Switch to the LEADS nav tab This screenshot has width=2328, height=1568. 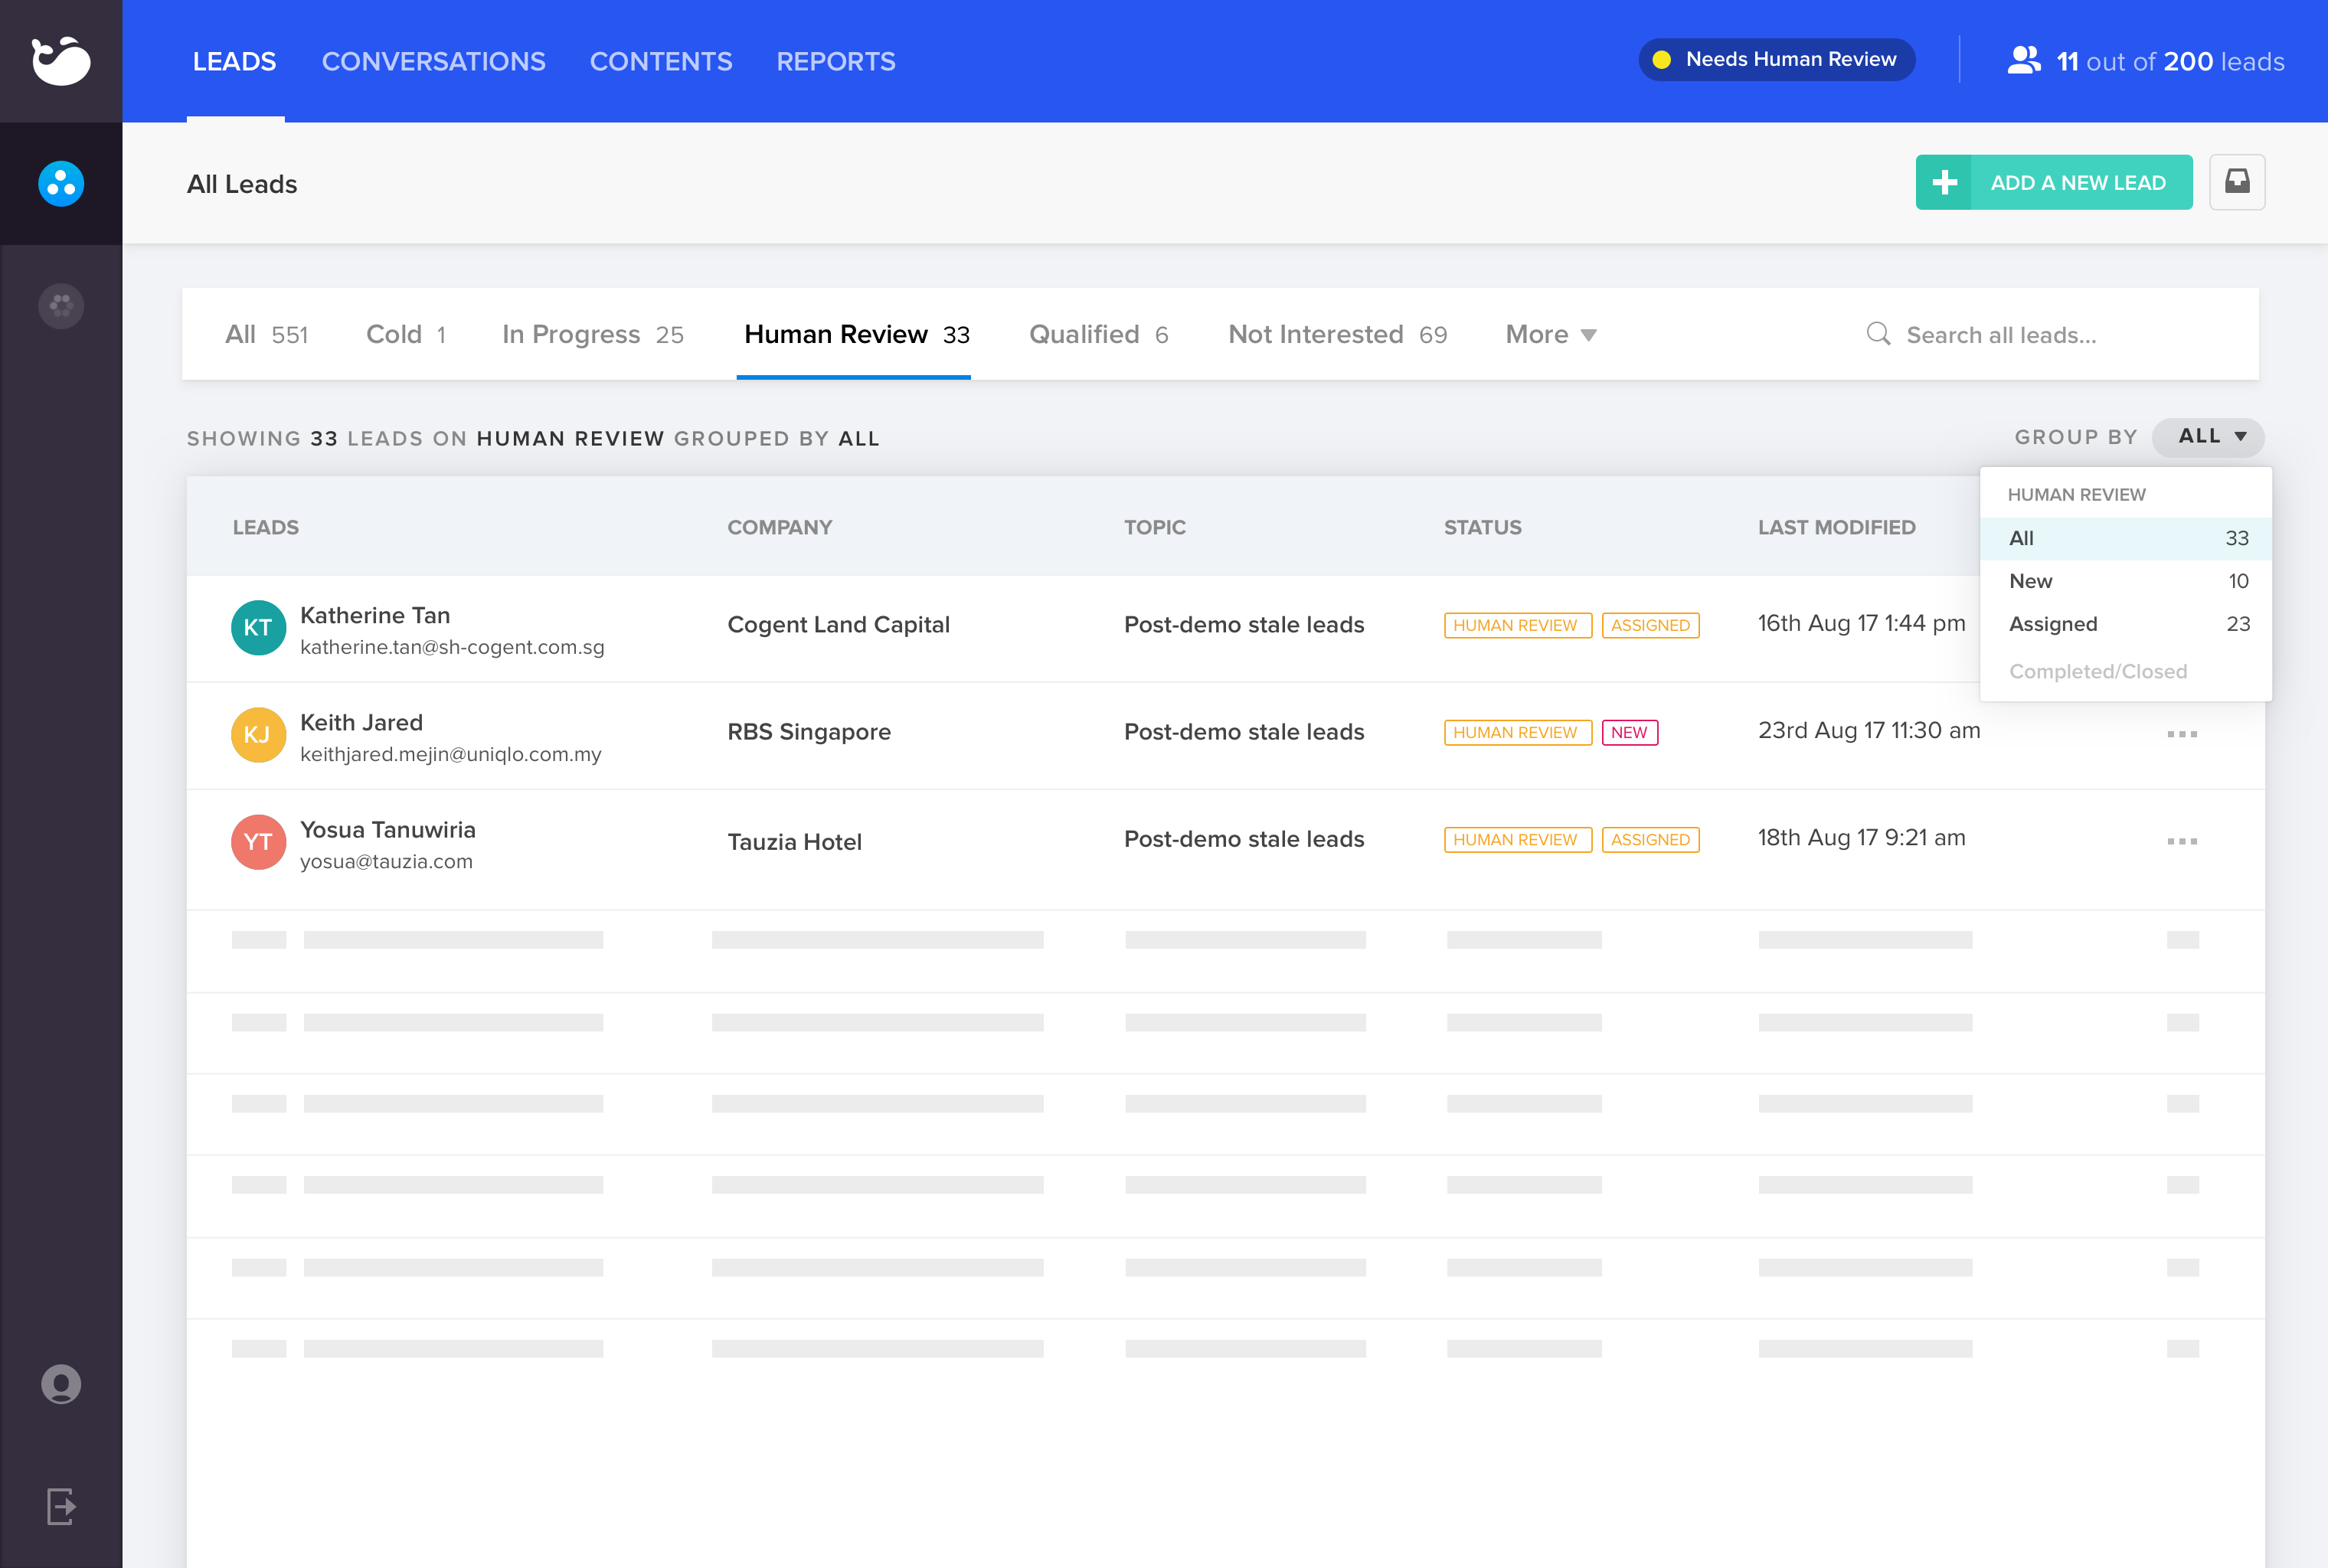[235, 61]
